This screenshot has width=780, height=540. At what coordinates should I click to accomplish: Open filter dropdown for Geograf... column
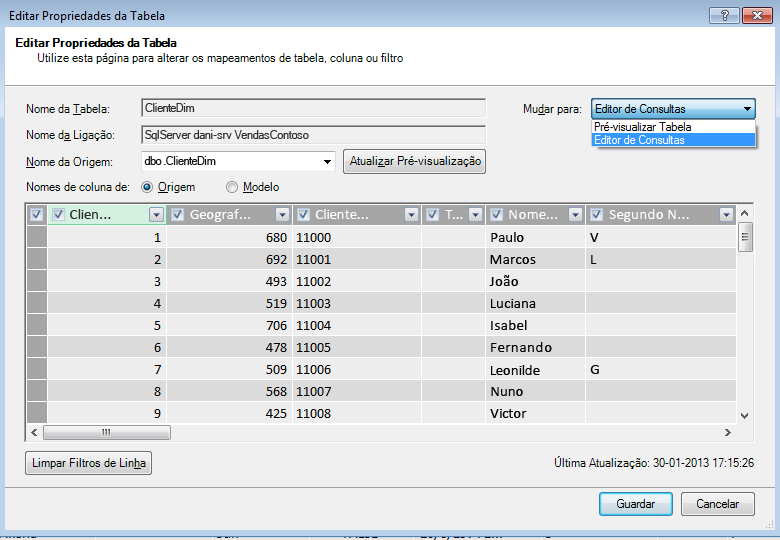point(282,215)
